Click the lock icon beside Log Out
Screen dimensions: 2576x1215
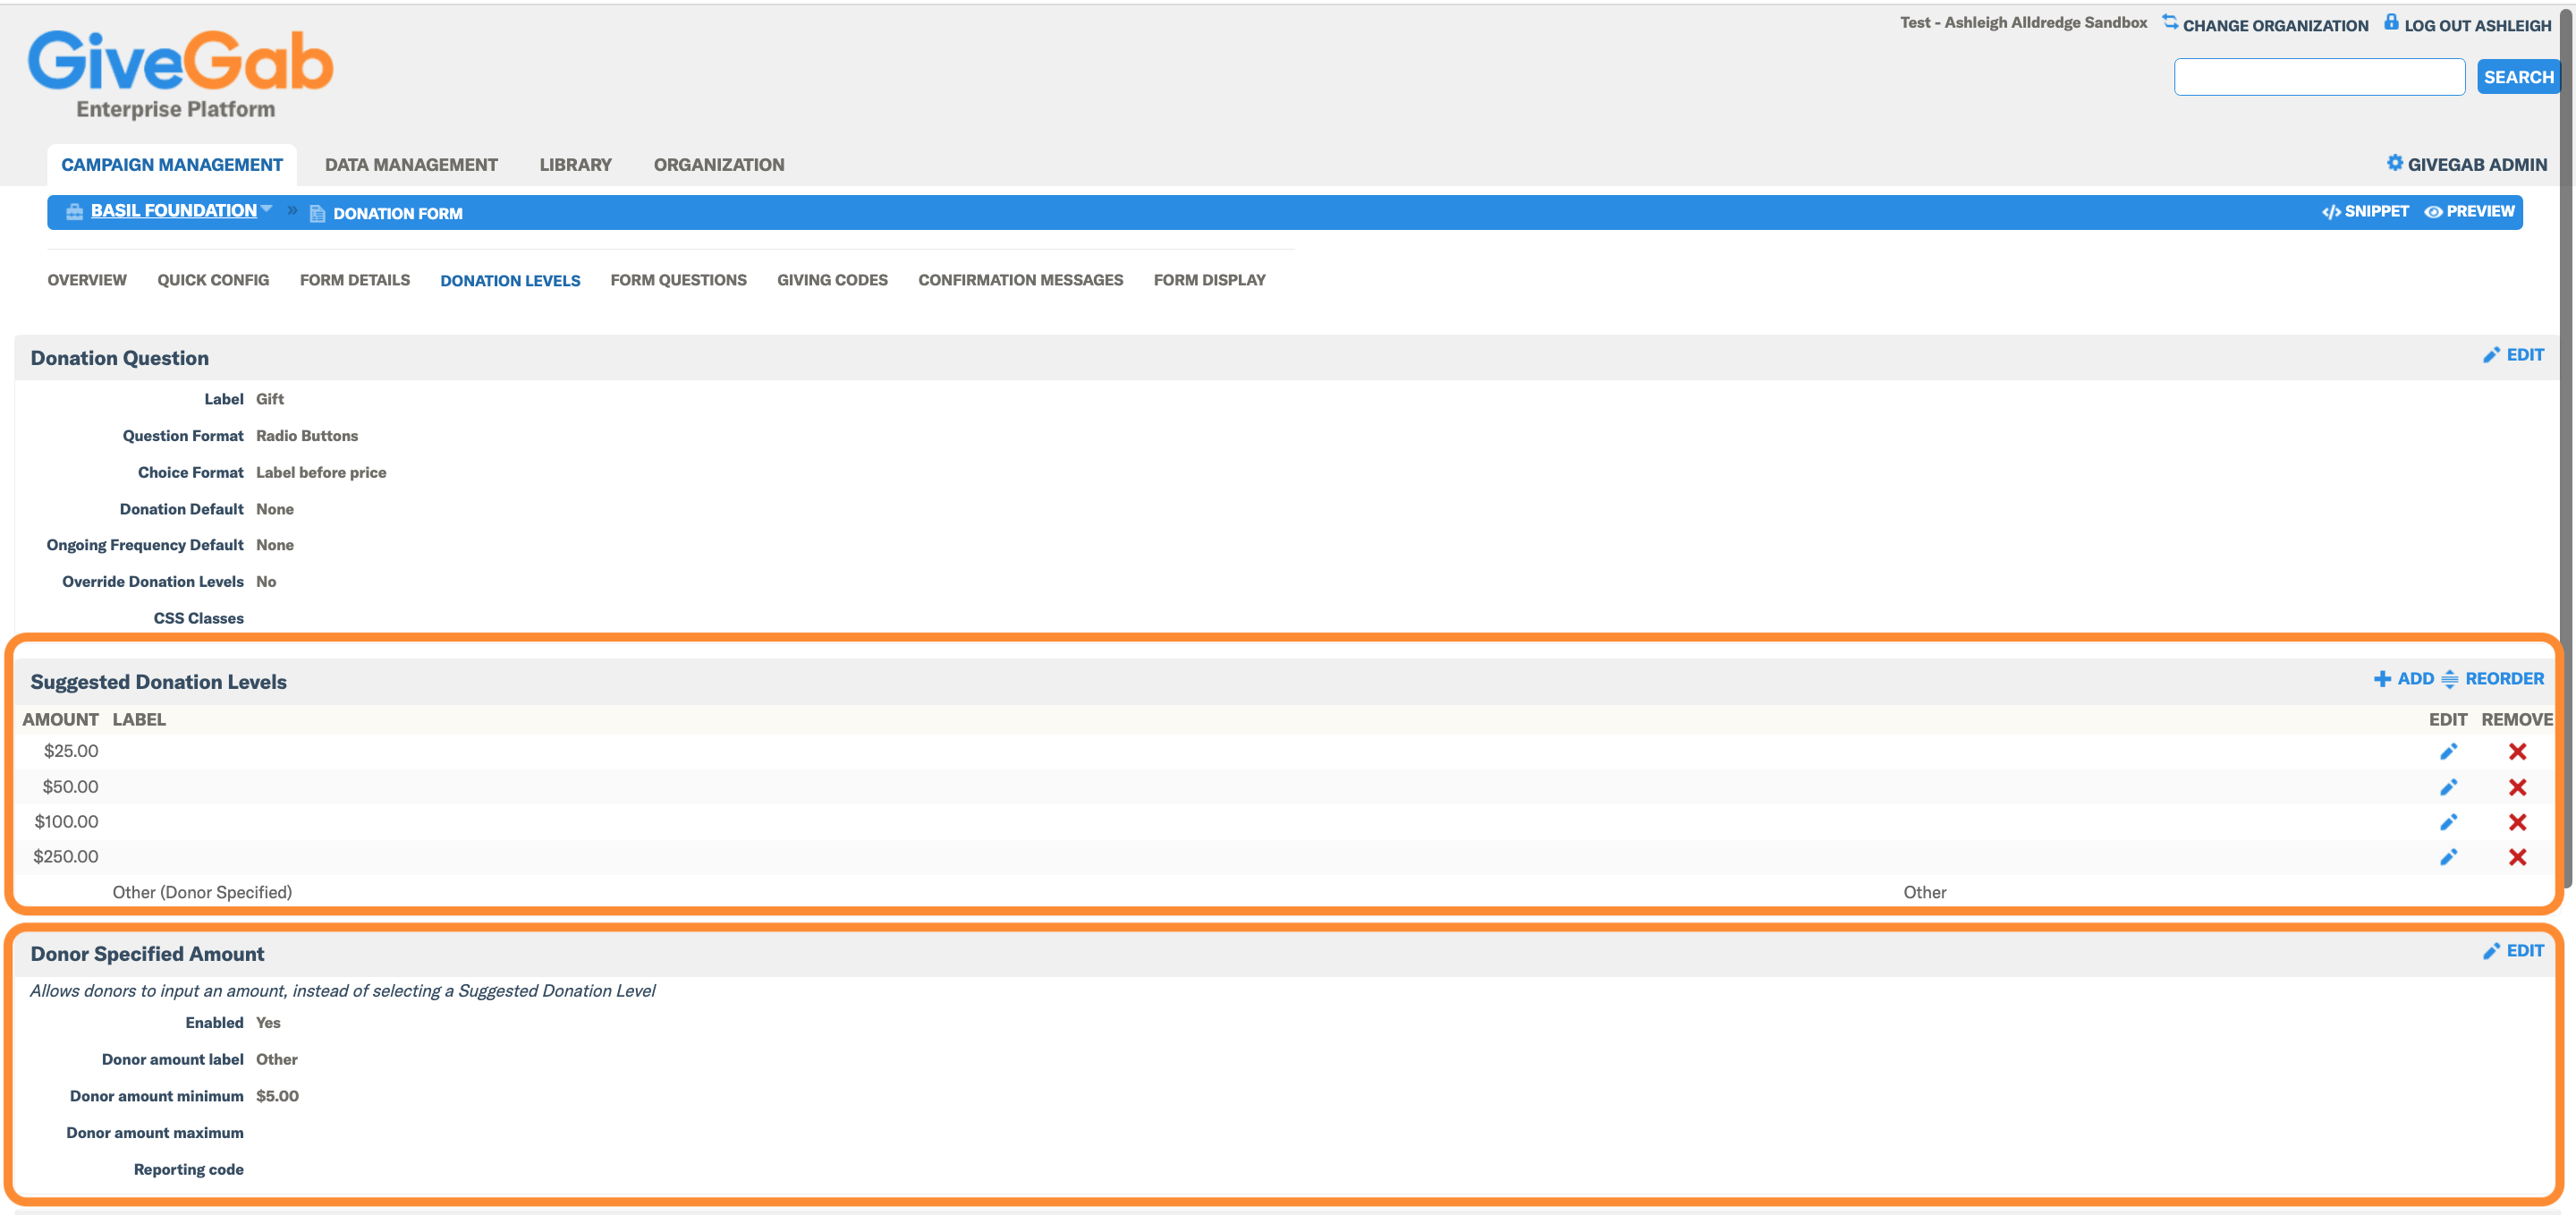point(2391,22)
